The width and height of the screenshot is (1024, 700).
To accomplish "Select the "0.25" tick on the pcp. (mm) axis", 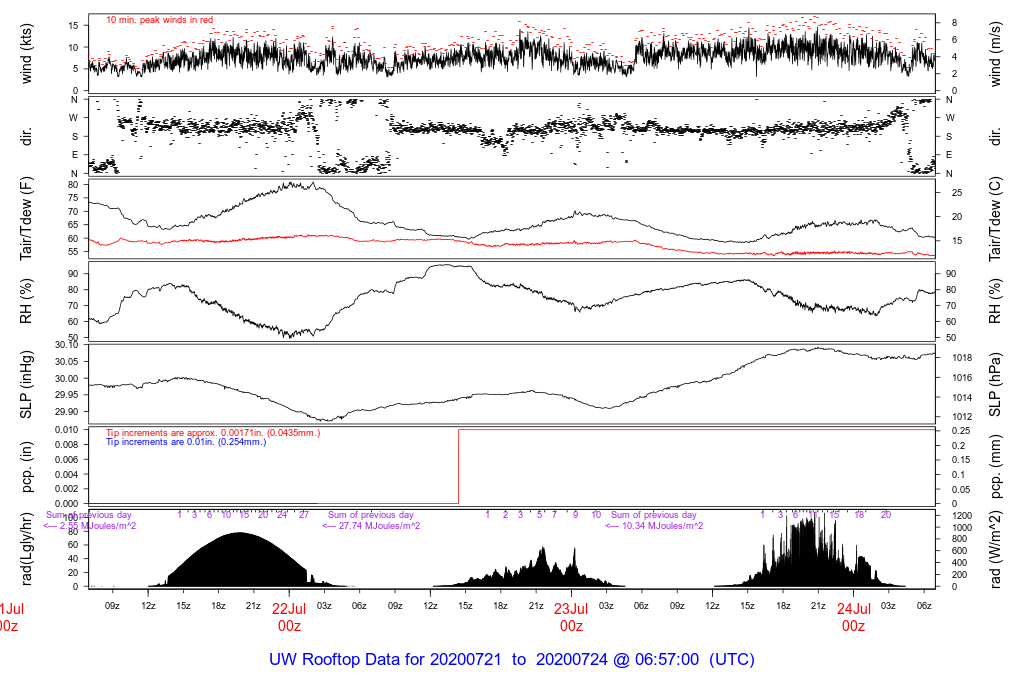I will (x=959, y=431).
